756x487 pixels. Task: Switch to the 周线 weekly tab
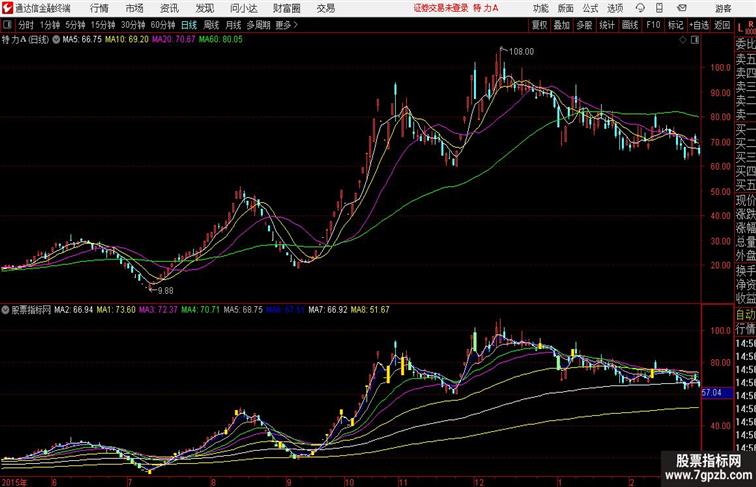pyautogui.click(x=211, y=25)
